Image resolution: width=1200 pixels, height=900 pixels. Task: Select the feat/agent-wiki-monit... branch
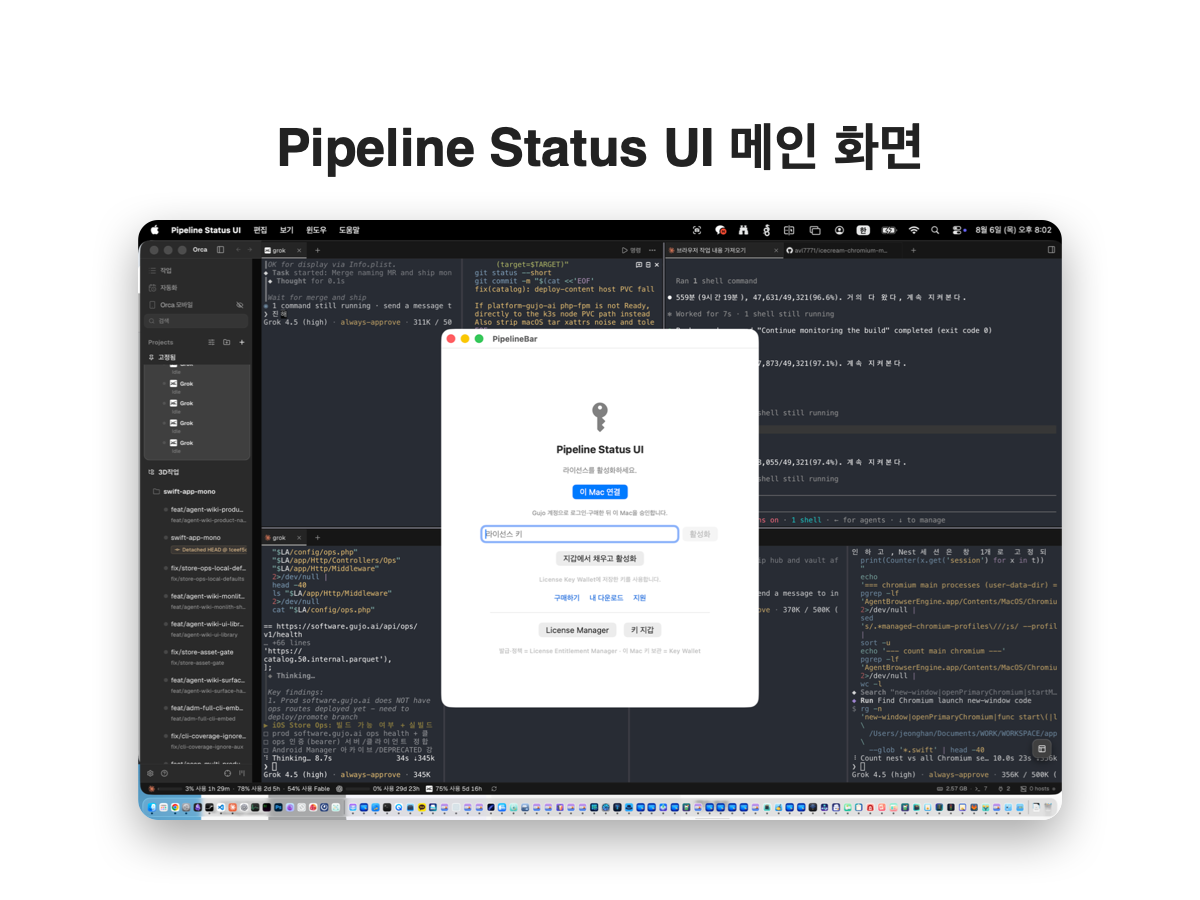[x=207, y=596]
